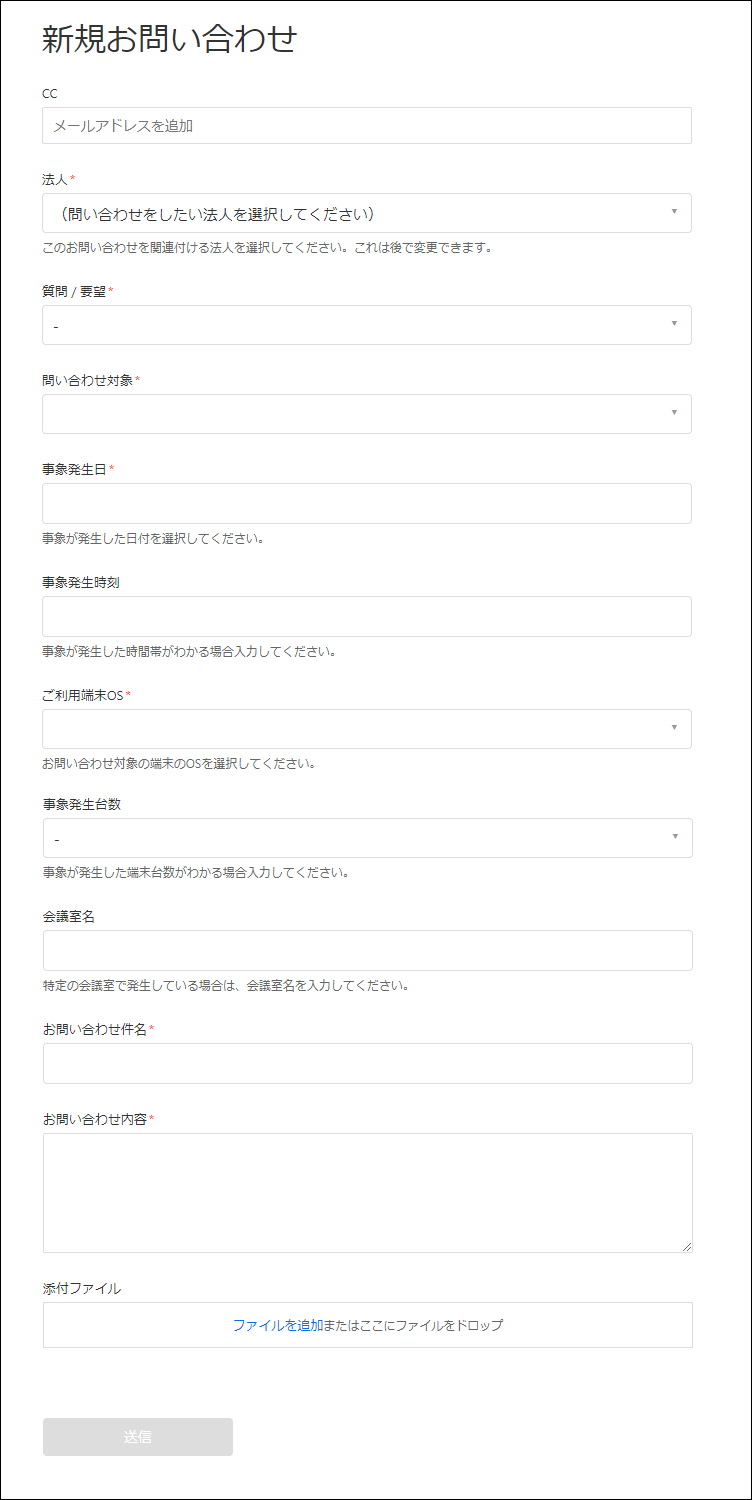The height and width of the screenshot is (1500, 752).
Task: Click the お問い合わせ件名 field
Action: click(x=367, y=1063)
